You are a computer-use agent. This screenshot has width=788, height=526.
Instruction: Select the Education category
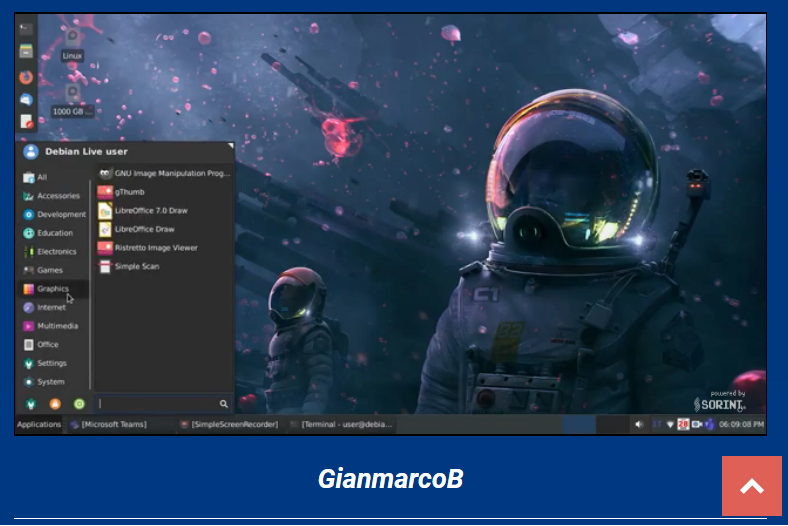coord(54,233)
